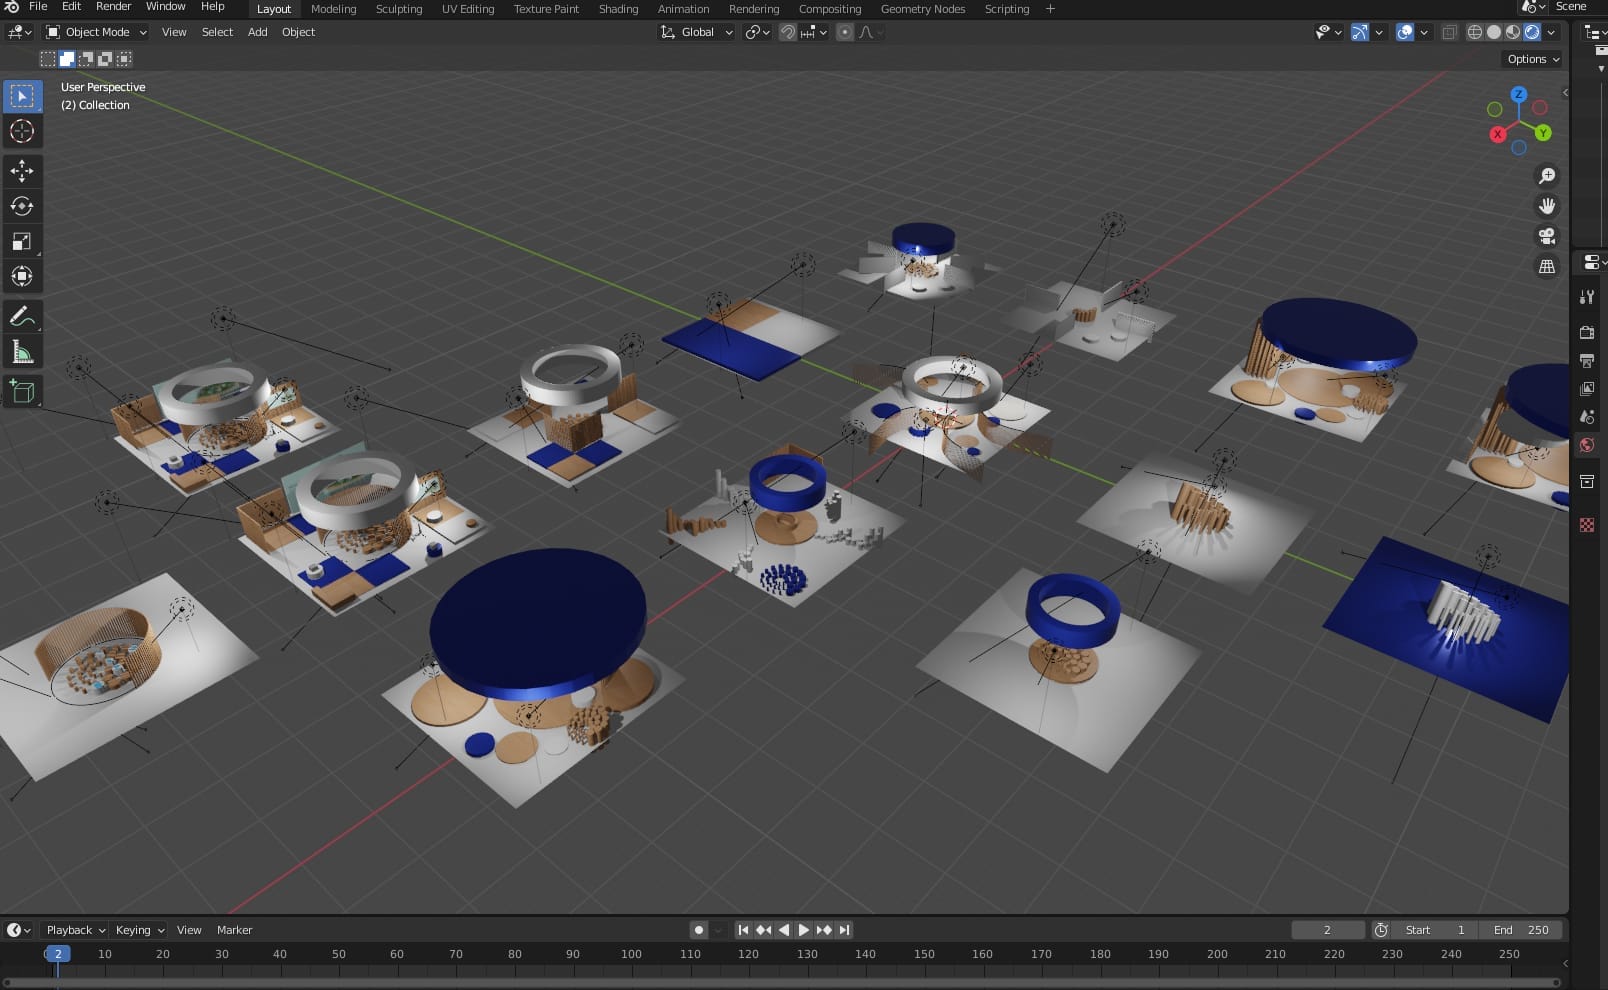
Task: Select the Scale tool
Action: 22,241
